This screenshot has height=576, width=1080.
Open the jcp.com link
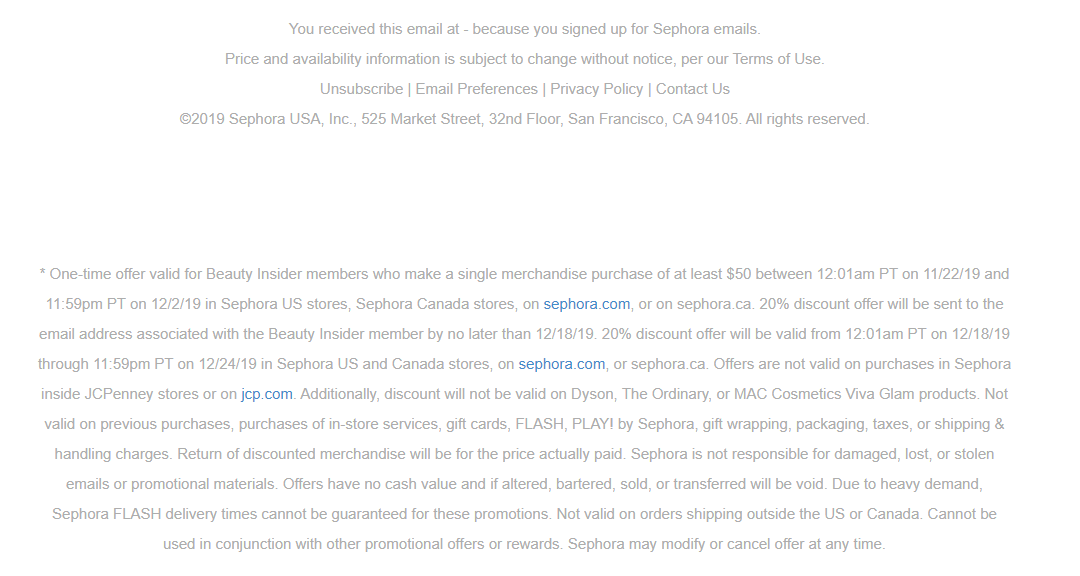(x=267, y=394)
